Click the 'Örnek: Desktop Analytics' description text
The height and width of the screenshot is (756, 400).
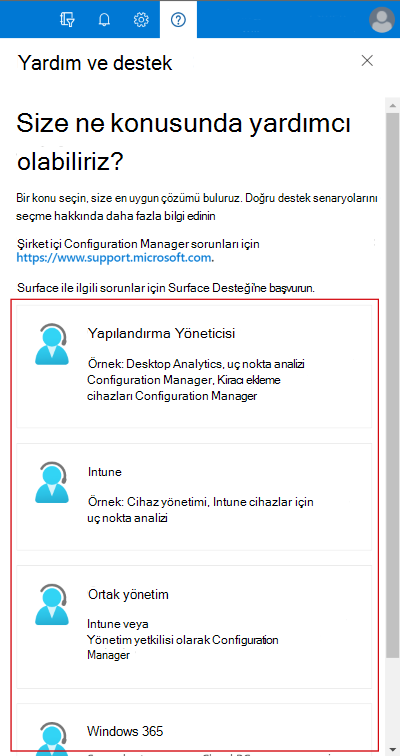click(196, 380)
